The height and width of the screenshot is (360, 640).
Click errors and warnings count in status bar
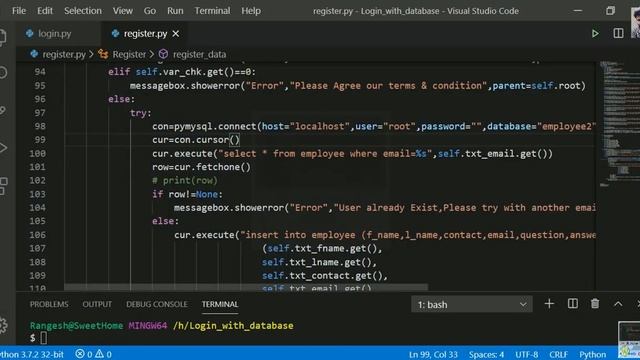pos(93,354)
